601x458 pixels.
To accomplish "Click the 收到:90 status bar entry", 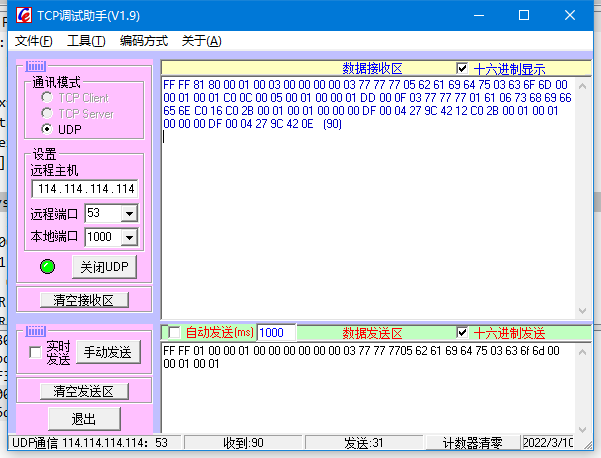I will coord(243,443).
